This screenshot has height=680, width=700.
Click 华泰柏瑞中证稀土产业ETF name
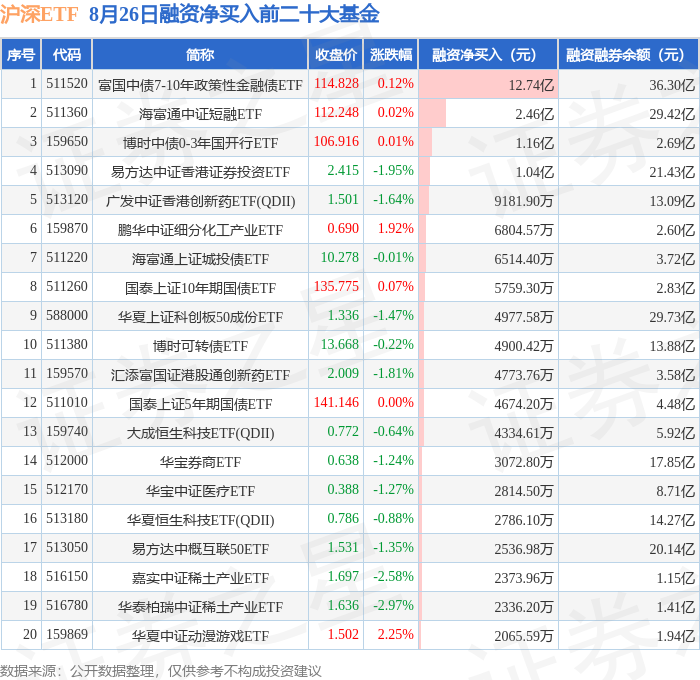(x=200, y=607)
